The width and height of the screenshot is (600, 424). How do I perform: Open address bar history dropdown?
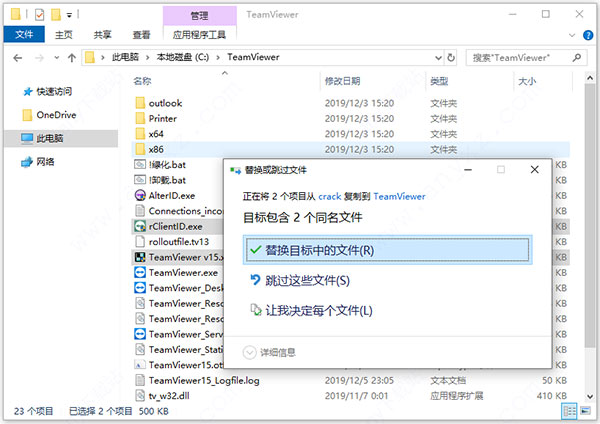pyautogui.click(x=439, y=58)
